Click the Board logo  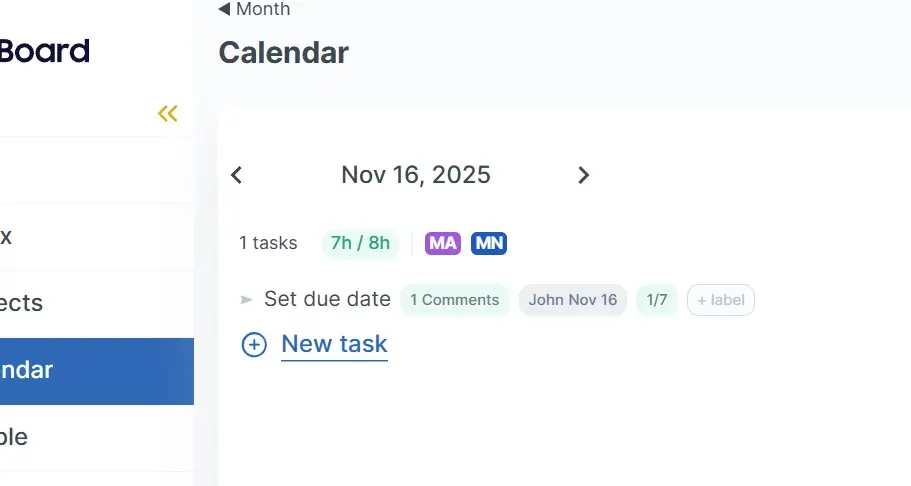coord(45,51)
